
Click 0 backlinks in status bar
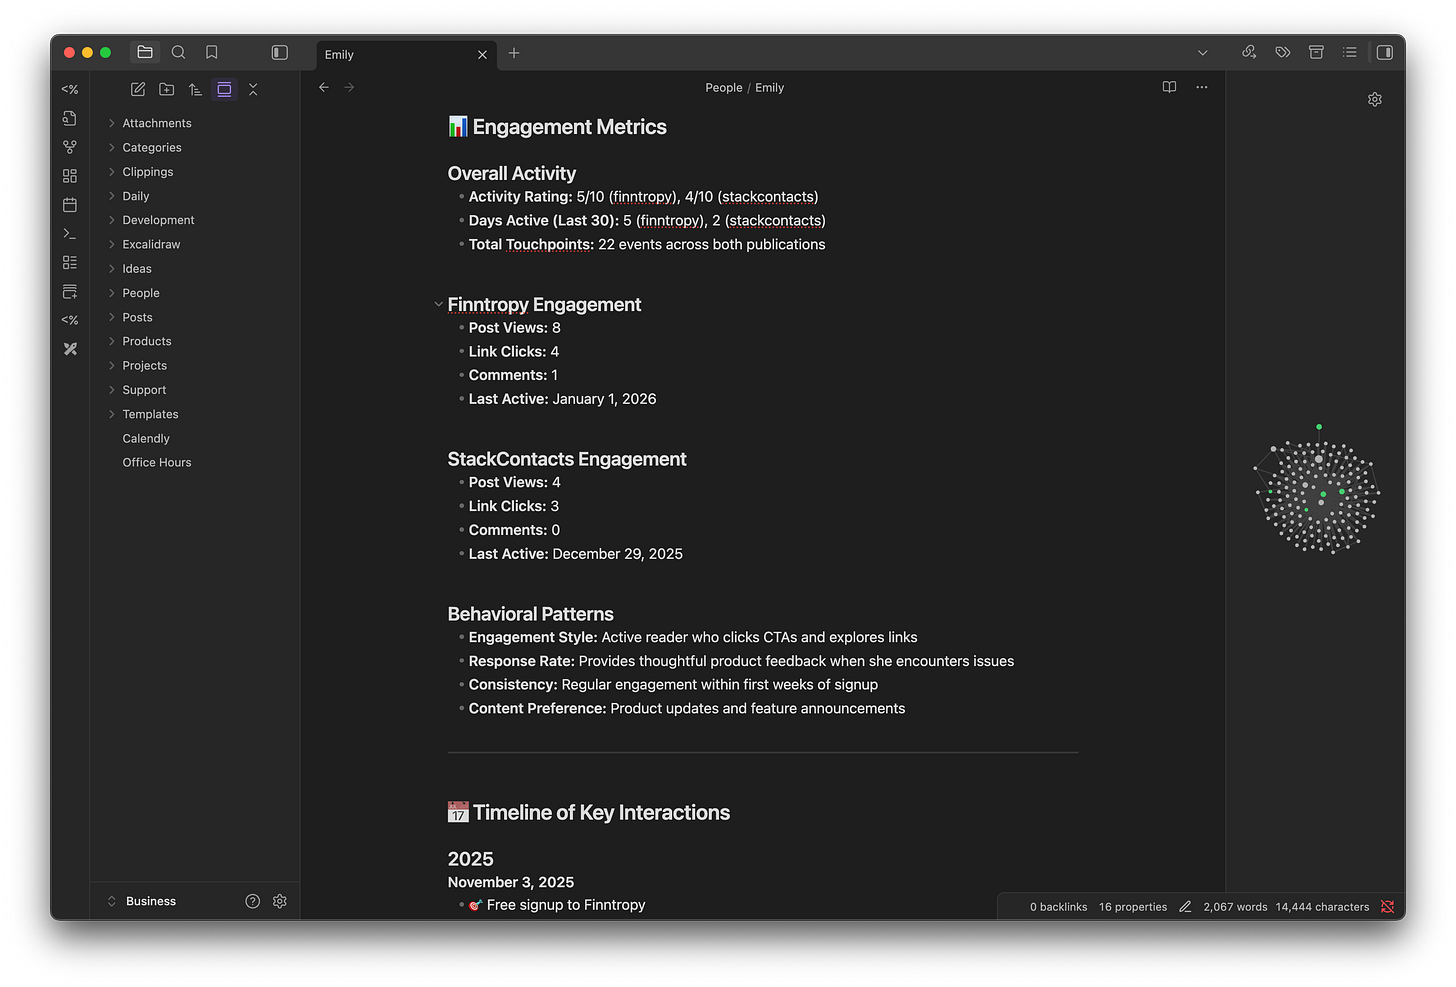[1058, 907]
